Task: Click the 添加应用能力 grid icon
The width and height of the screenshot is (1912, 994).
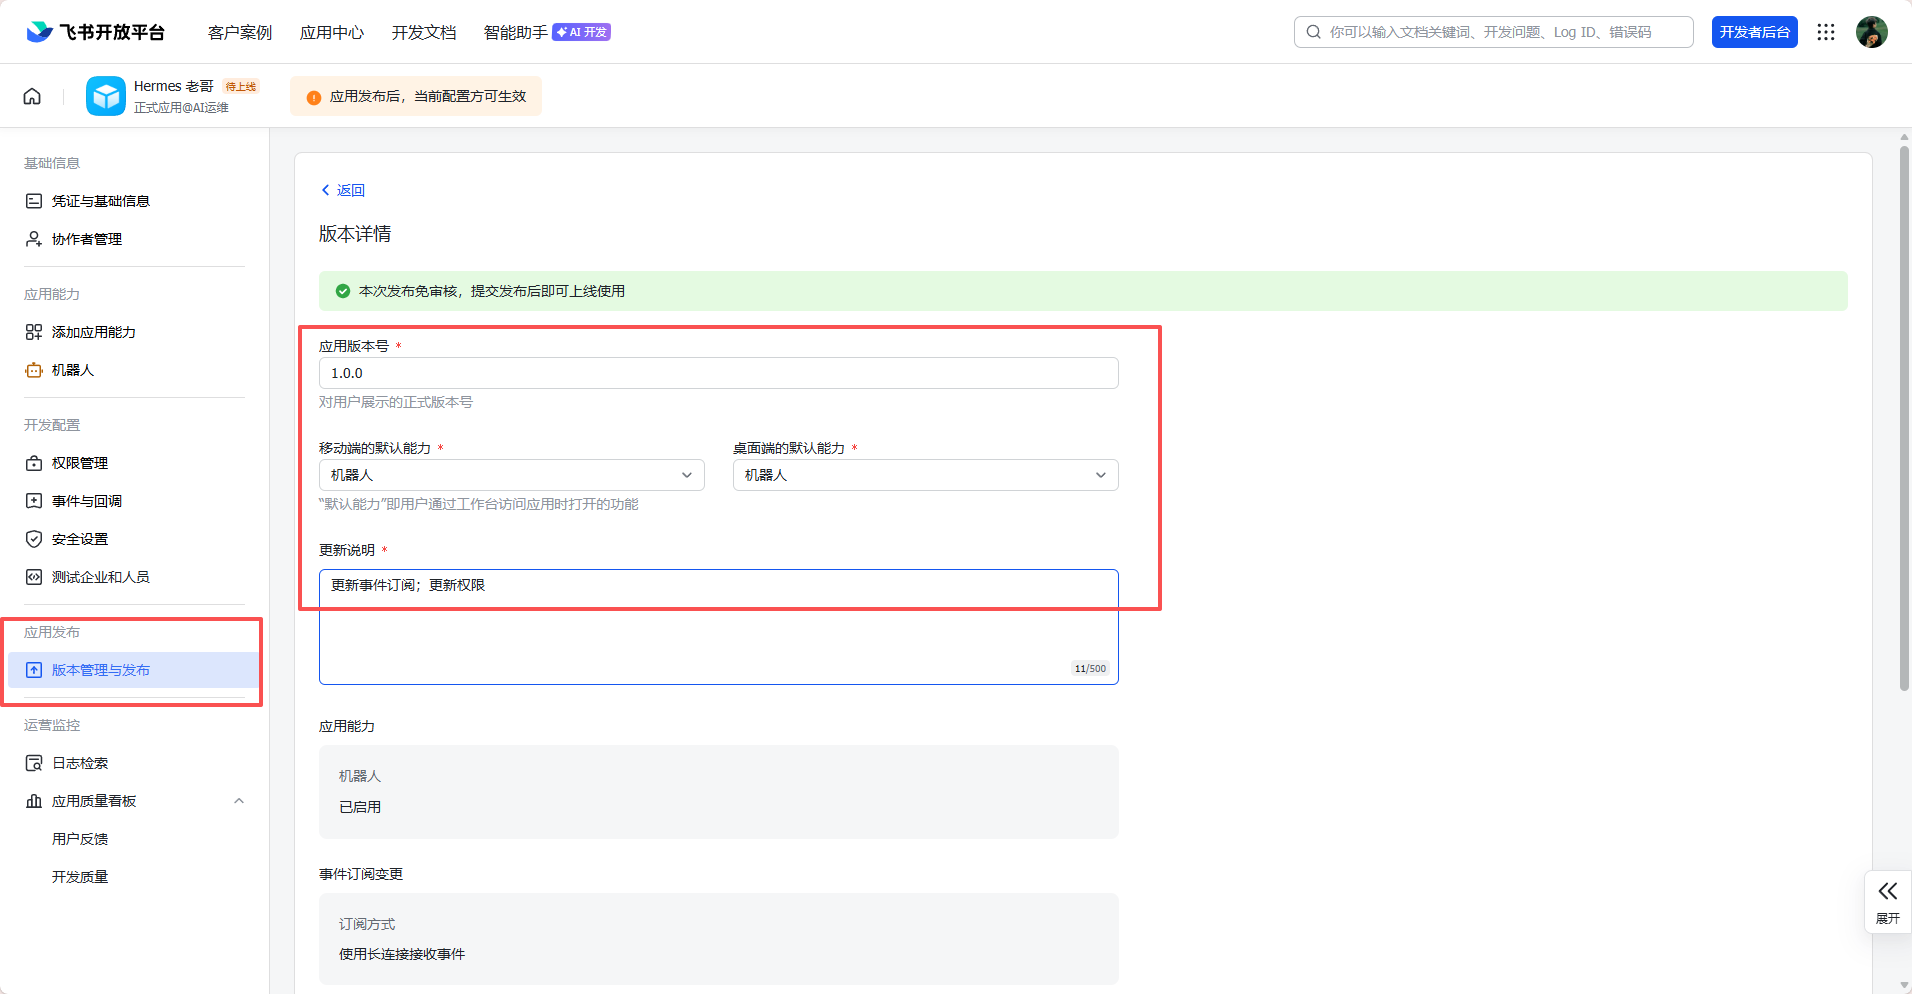Action: (x=34, y=332)
